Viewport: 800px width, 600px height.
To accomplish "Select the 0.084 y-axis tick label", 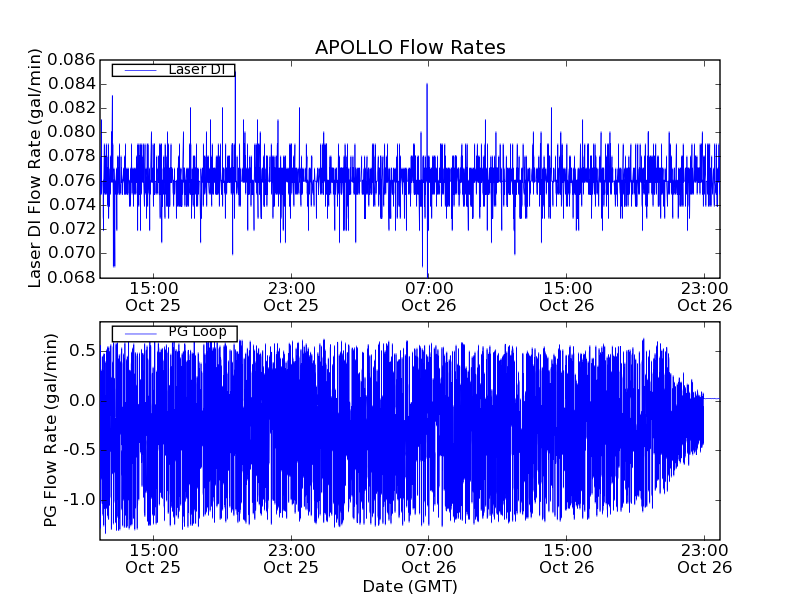I will (x=71, y=84).
